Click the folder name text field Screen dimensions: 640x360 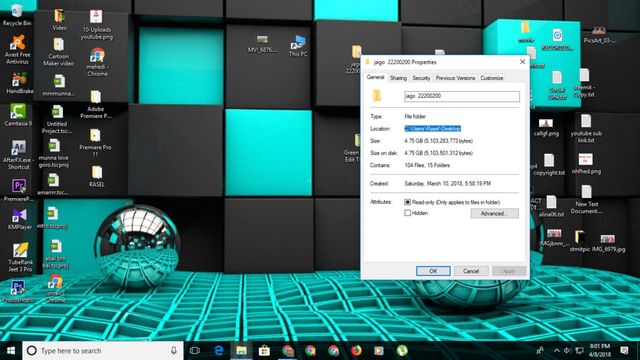tap(462, 96)
